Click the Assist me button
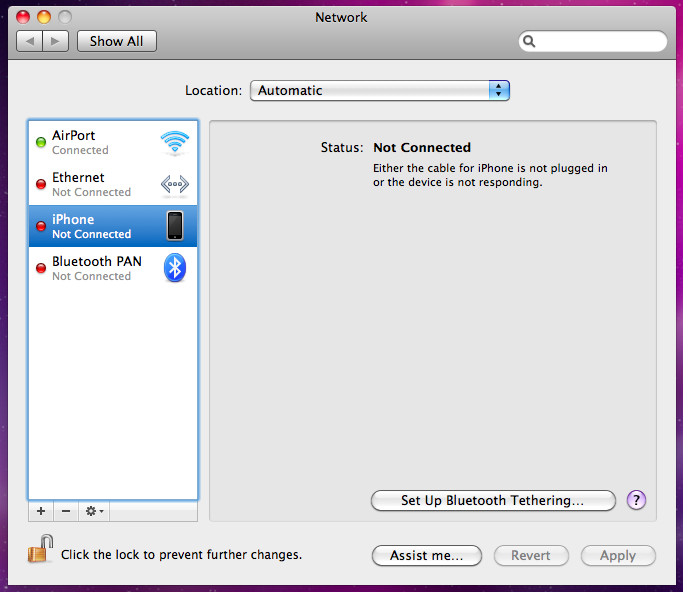 (x=427, y=555)
